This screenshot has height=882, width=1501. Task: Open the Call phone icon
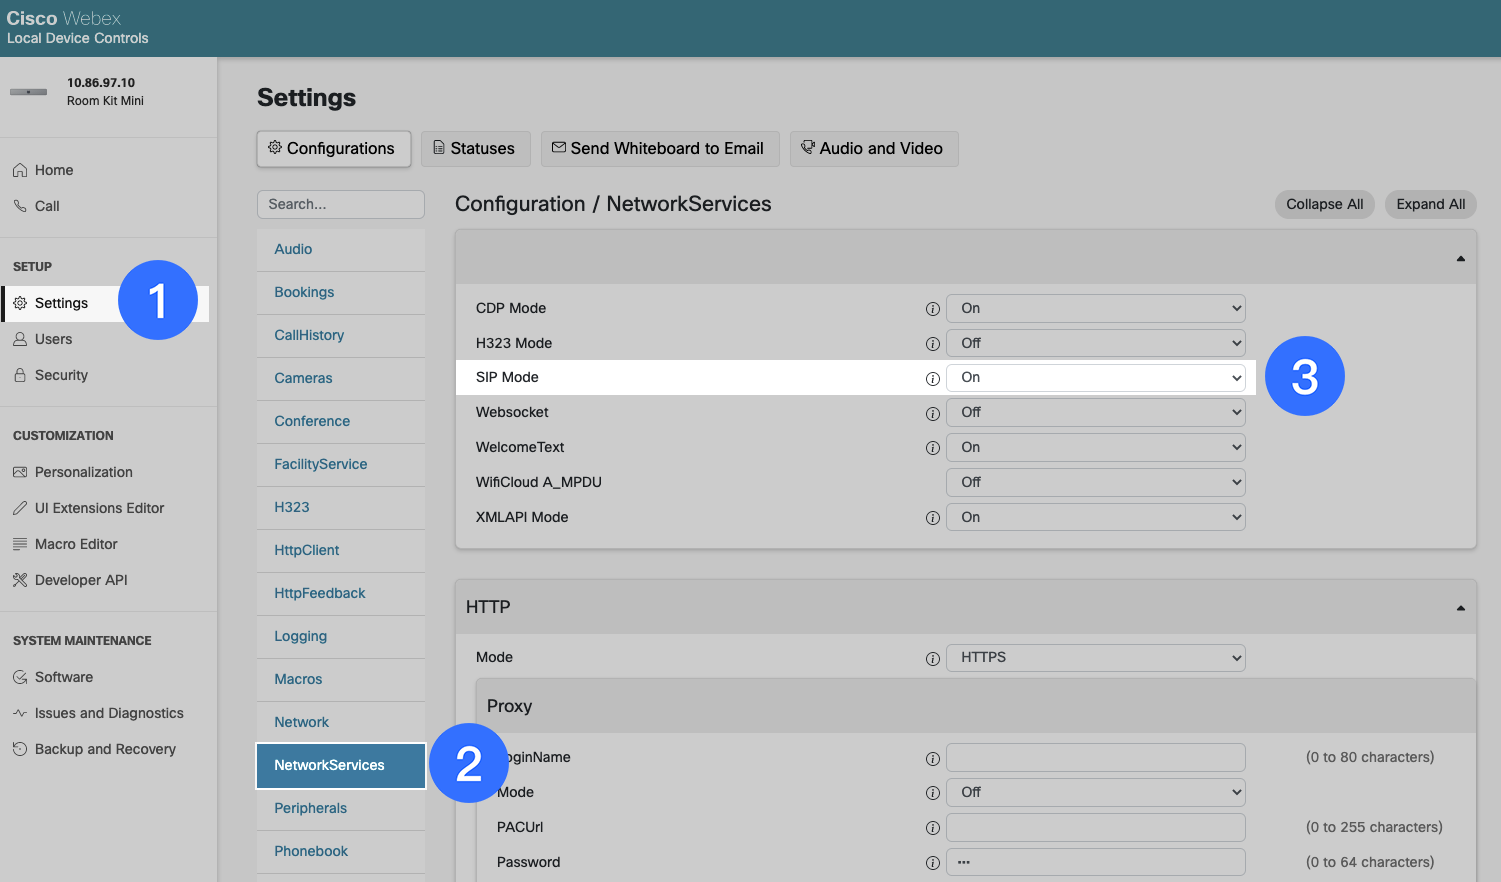tap(22, 206)
